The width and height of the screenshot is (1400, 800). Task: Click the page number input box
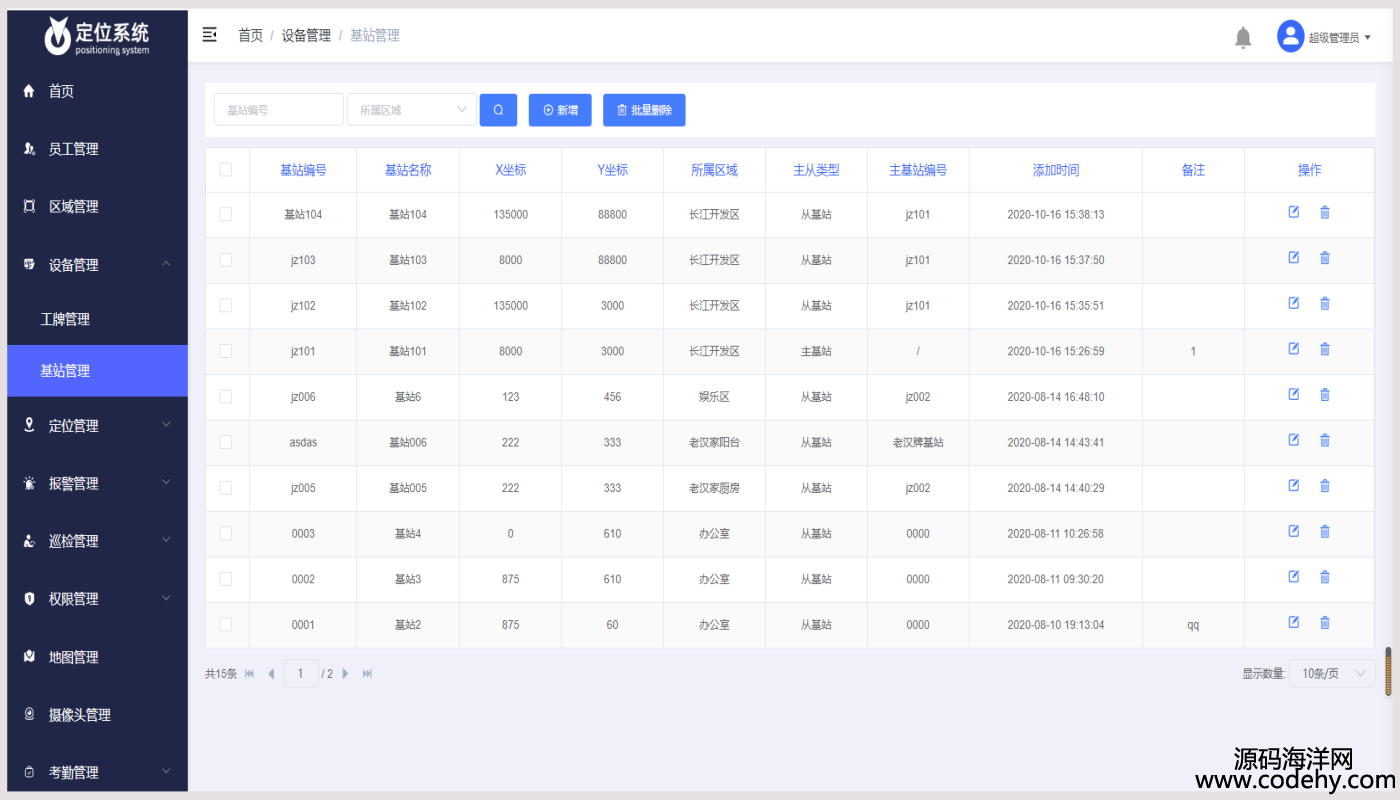point(301,674)
